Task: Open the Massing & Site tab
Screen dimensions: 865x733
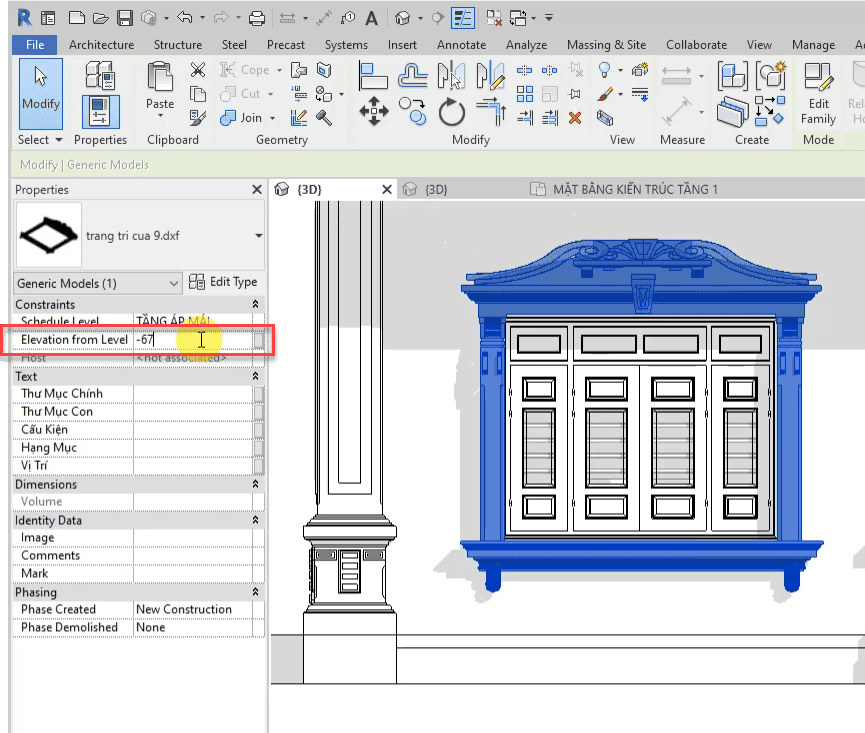Action: tap(606, 45)
